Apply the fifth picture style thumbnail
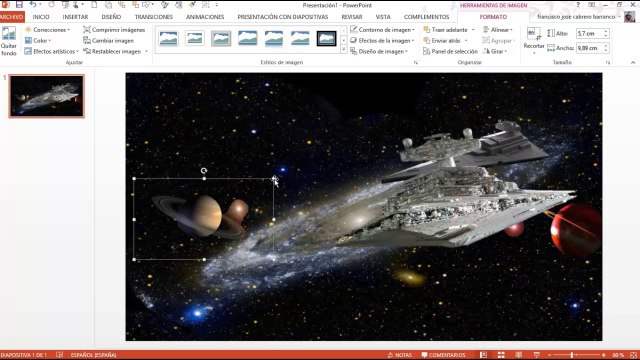Viewport: 640px width, 360px height. pyautogui.click(x=273, y=38)
